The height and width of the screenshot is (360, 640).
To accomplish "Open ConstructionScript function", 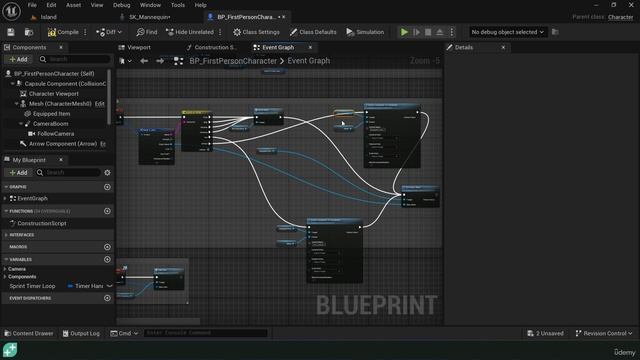I will [42, 223].
